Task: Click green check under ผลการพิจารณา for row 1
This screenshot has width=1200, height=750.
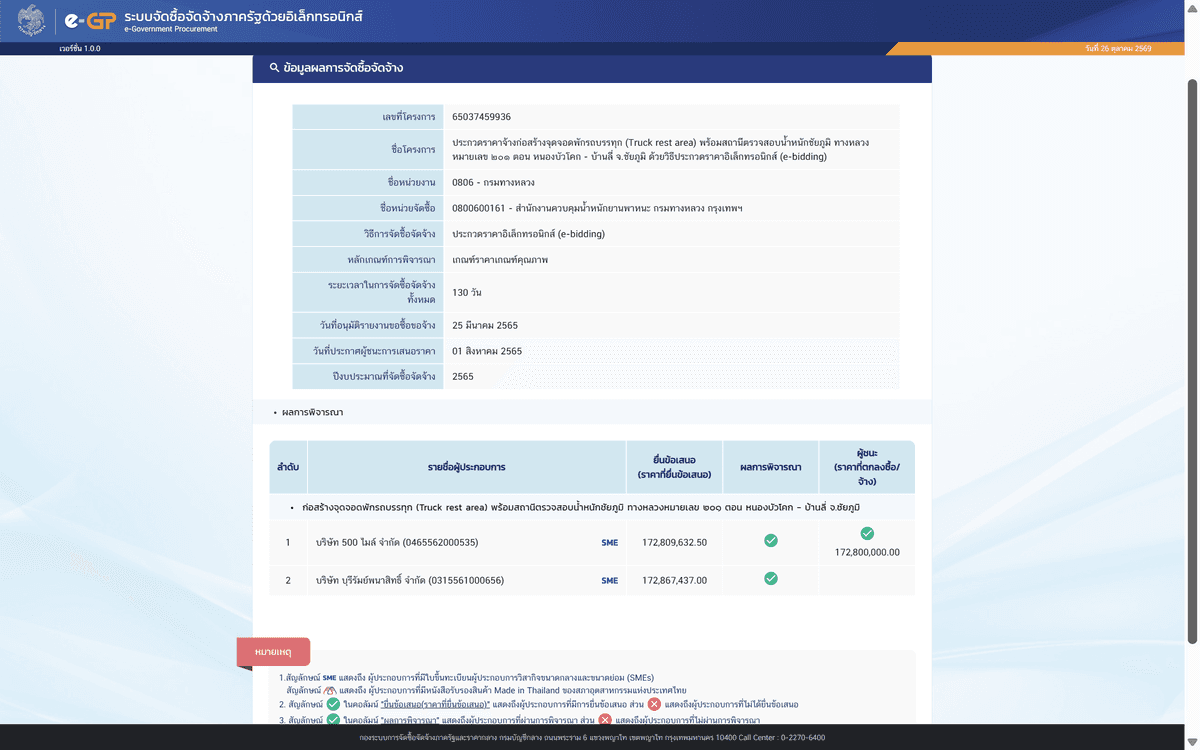Action: (770, 541)
